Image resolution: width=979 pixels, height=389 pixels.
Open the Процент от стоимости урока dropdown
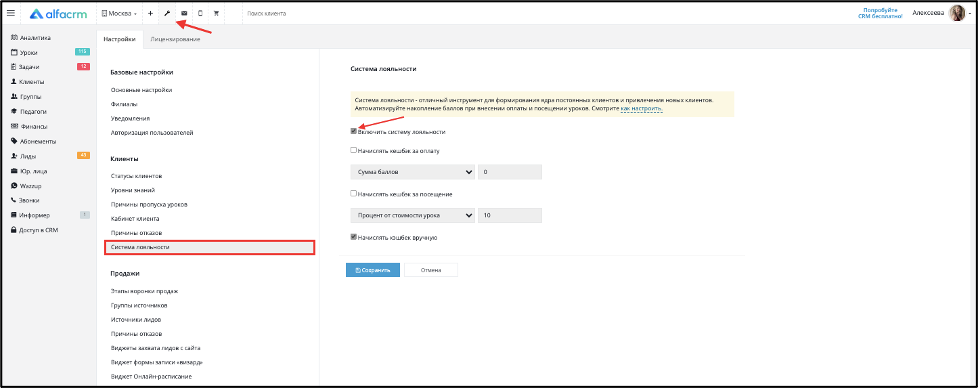coord(412,215)
